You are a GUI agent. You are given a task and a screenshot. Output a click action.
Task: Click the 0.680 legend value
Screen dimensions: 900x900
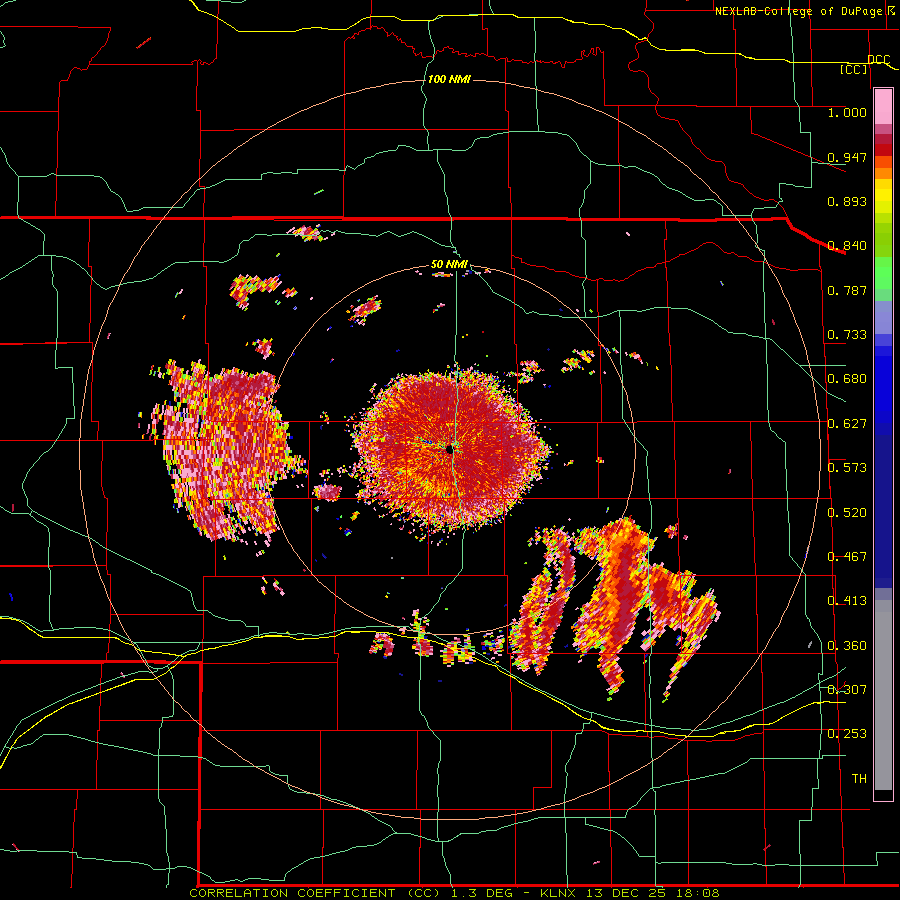pos(847,379)
